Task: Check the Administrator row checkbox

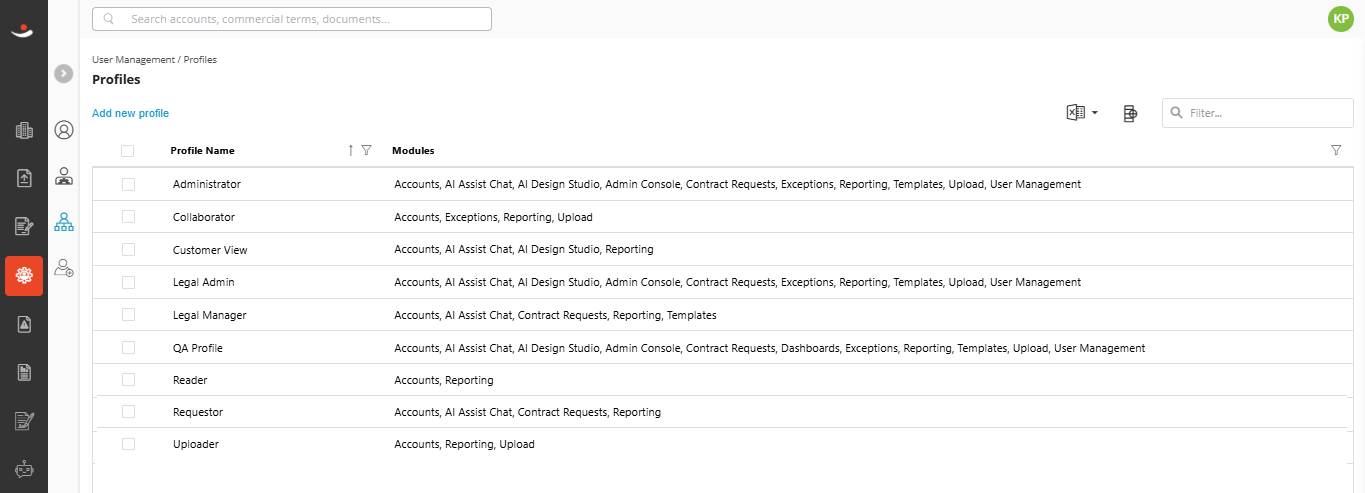Action: click(128, 184)
